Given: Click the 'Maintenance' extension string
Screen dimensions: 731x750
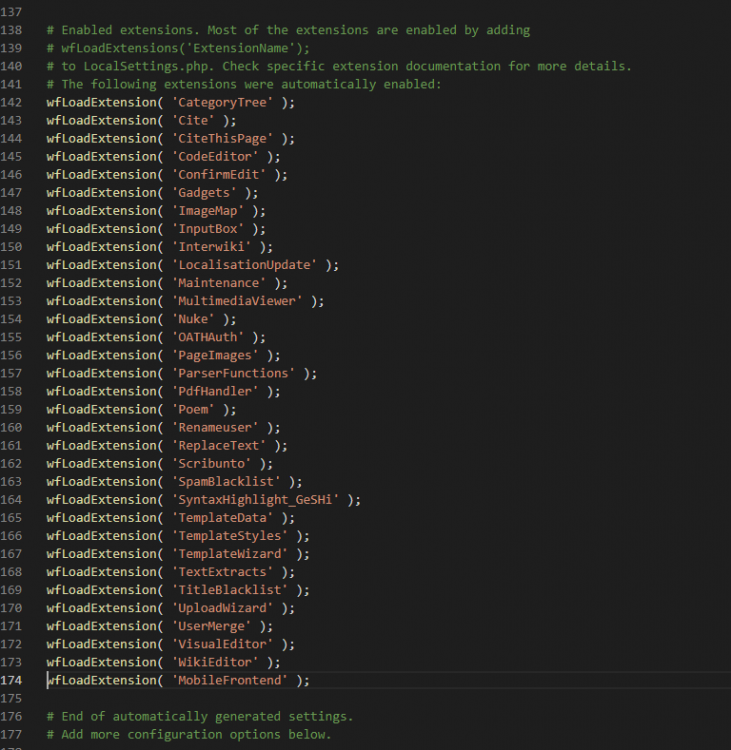Looking at the screenshot, I should (x=219, y=283).
